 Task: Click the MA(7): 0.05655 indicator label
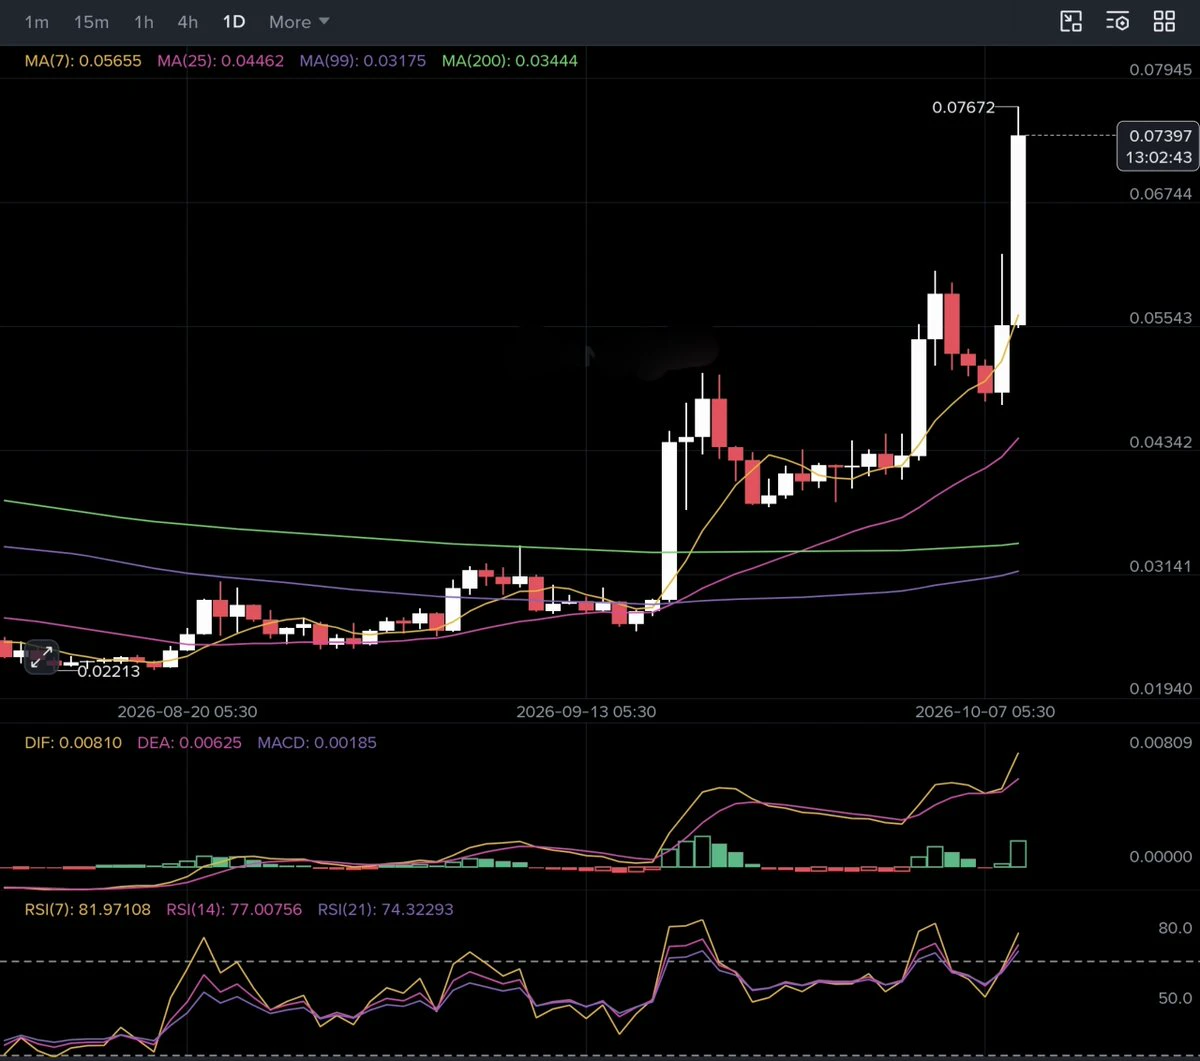[83, 61]
